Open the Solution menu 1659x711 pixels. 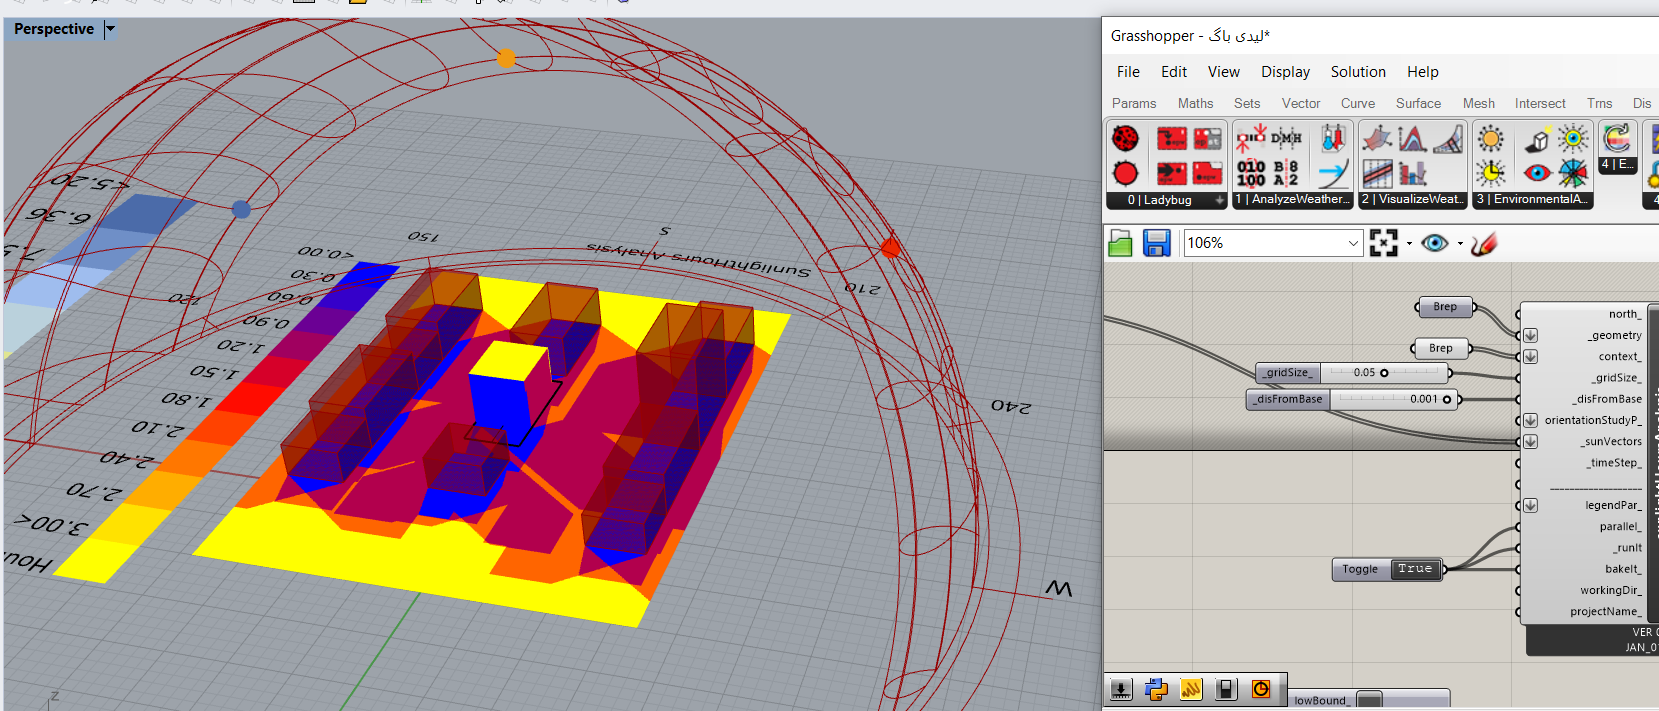[x=1358, y=72]
